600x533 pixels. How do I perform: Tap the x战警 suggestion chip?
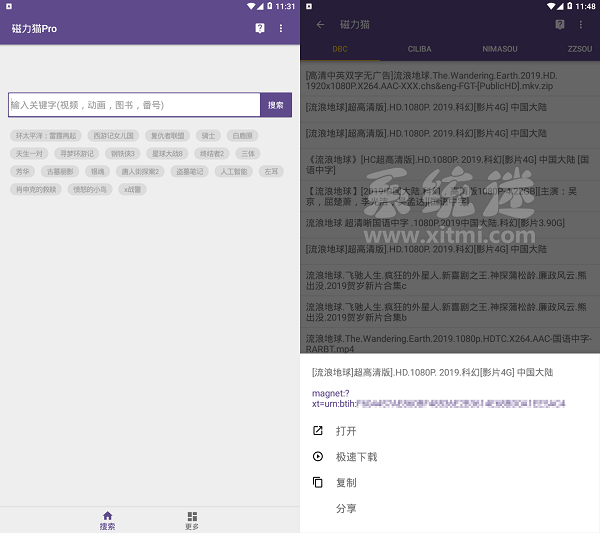coord(132,190)
